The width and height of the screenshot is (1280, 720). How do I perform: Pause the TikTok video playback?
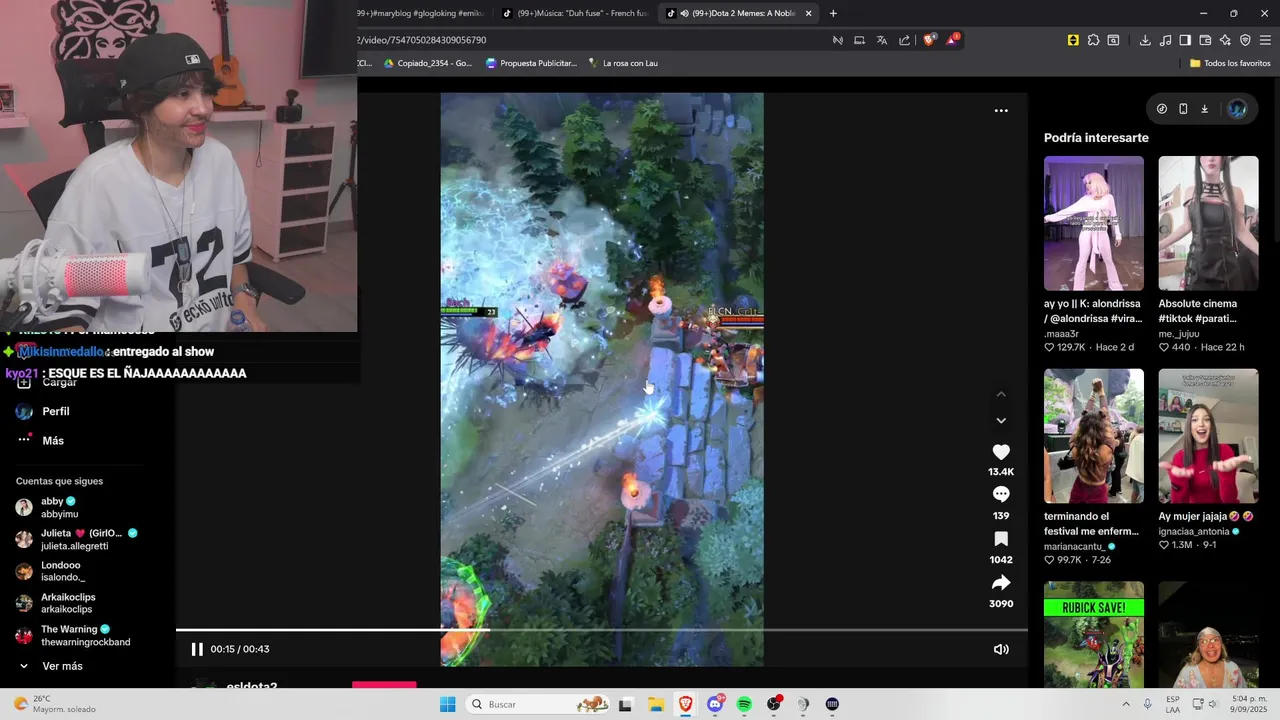pos(197,649)
